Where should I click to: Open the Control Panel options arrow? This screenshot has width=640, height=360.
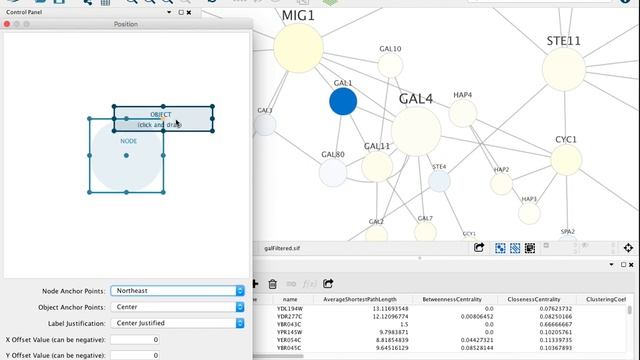click(x=169, y=12)
